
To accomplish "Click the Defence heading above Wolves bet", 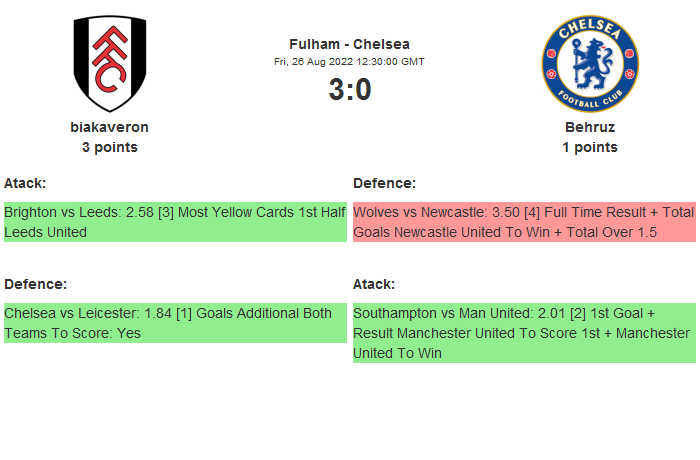I will click(x=384, y=183).
